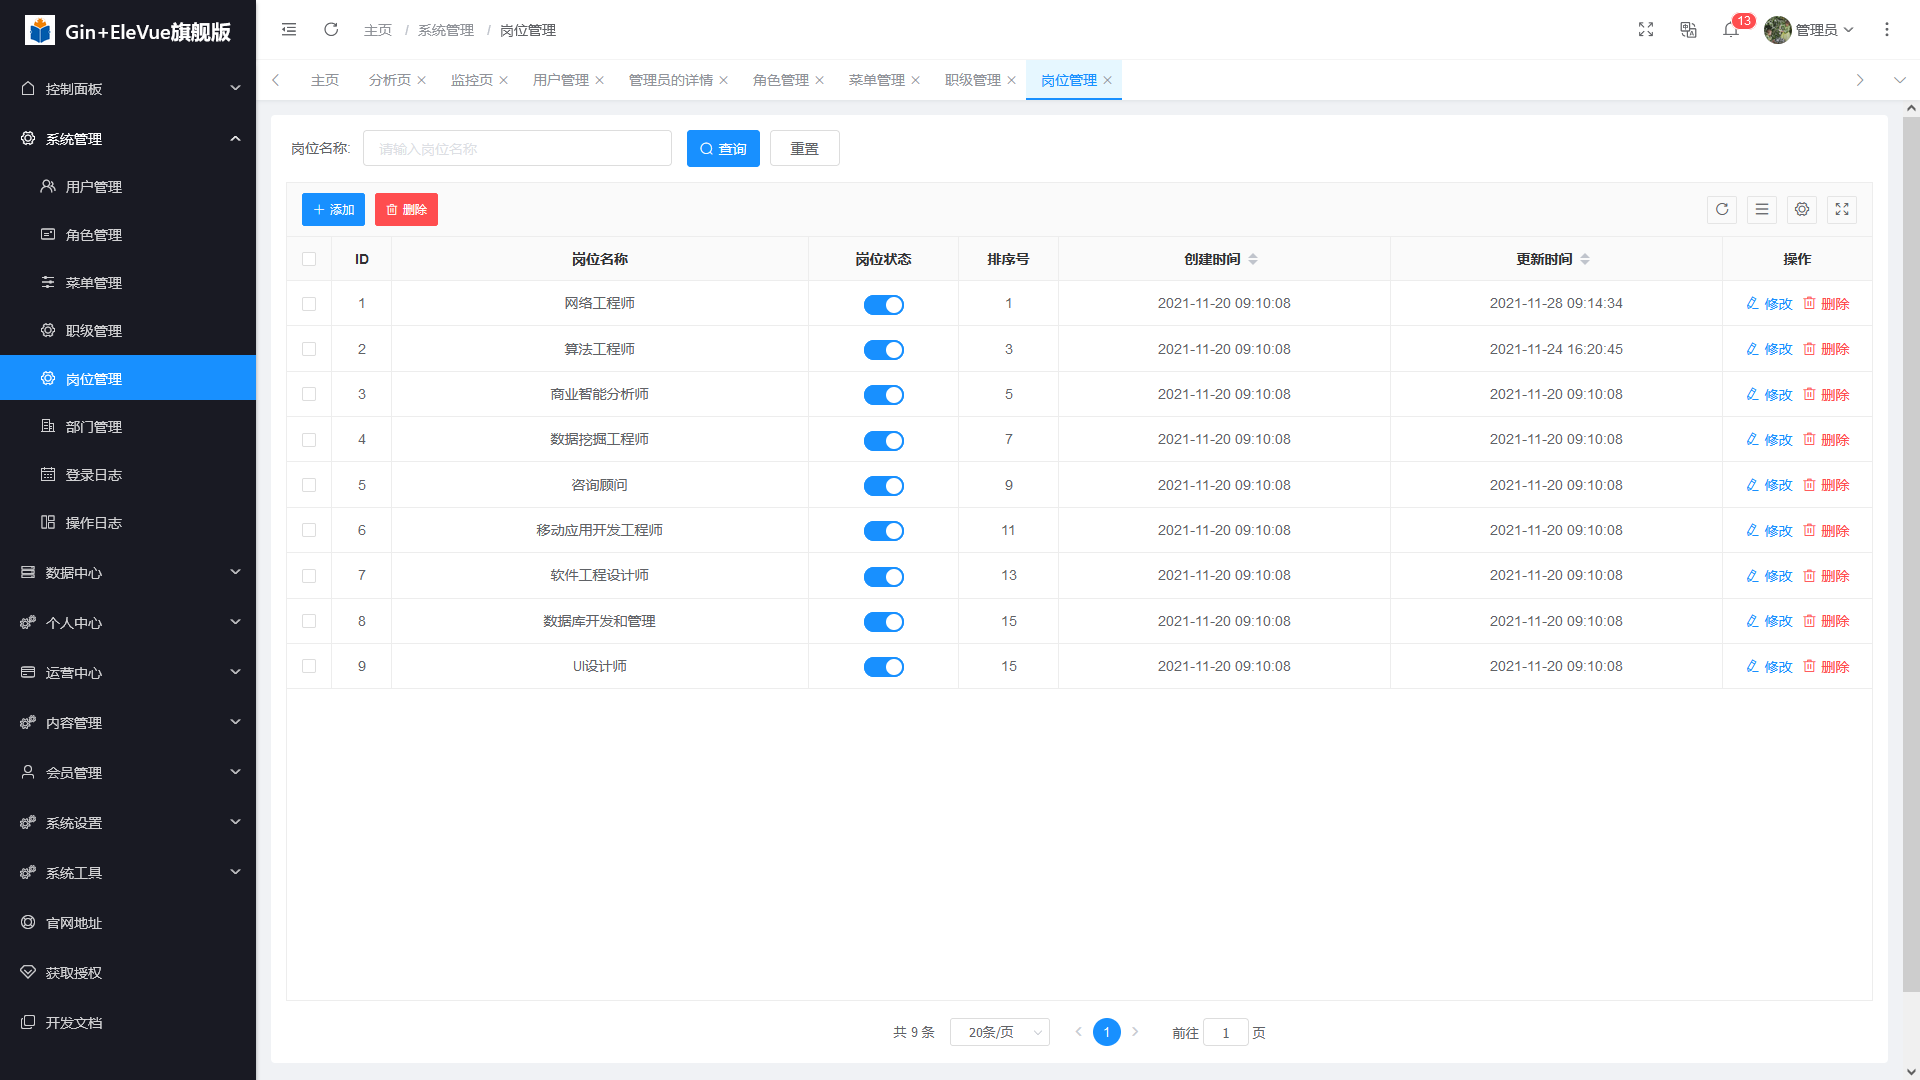Click the page refresh icon in header

[x=331, y=30]
